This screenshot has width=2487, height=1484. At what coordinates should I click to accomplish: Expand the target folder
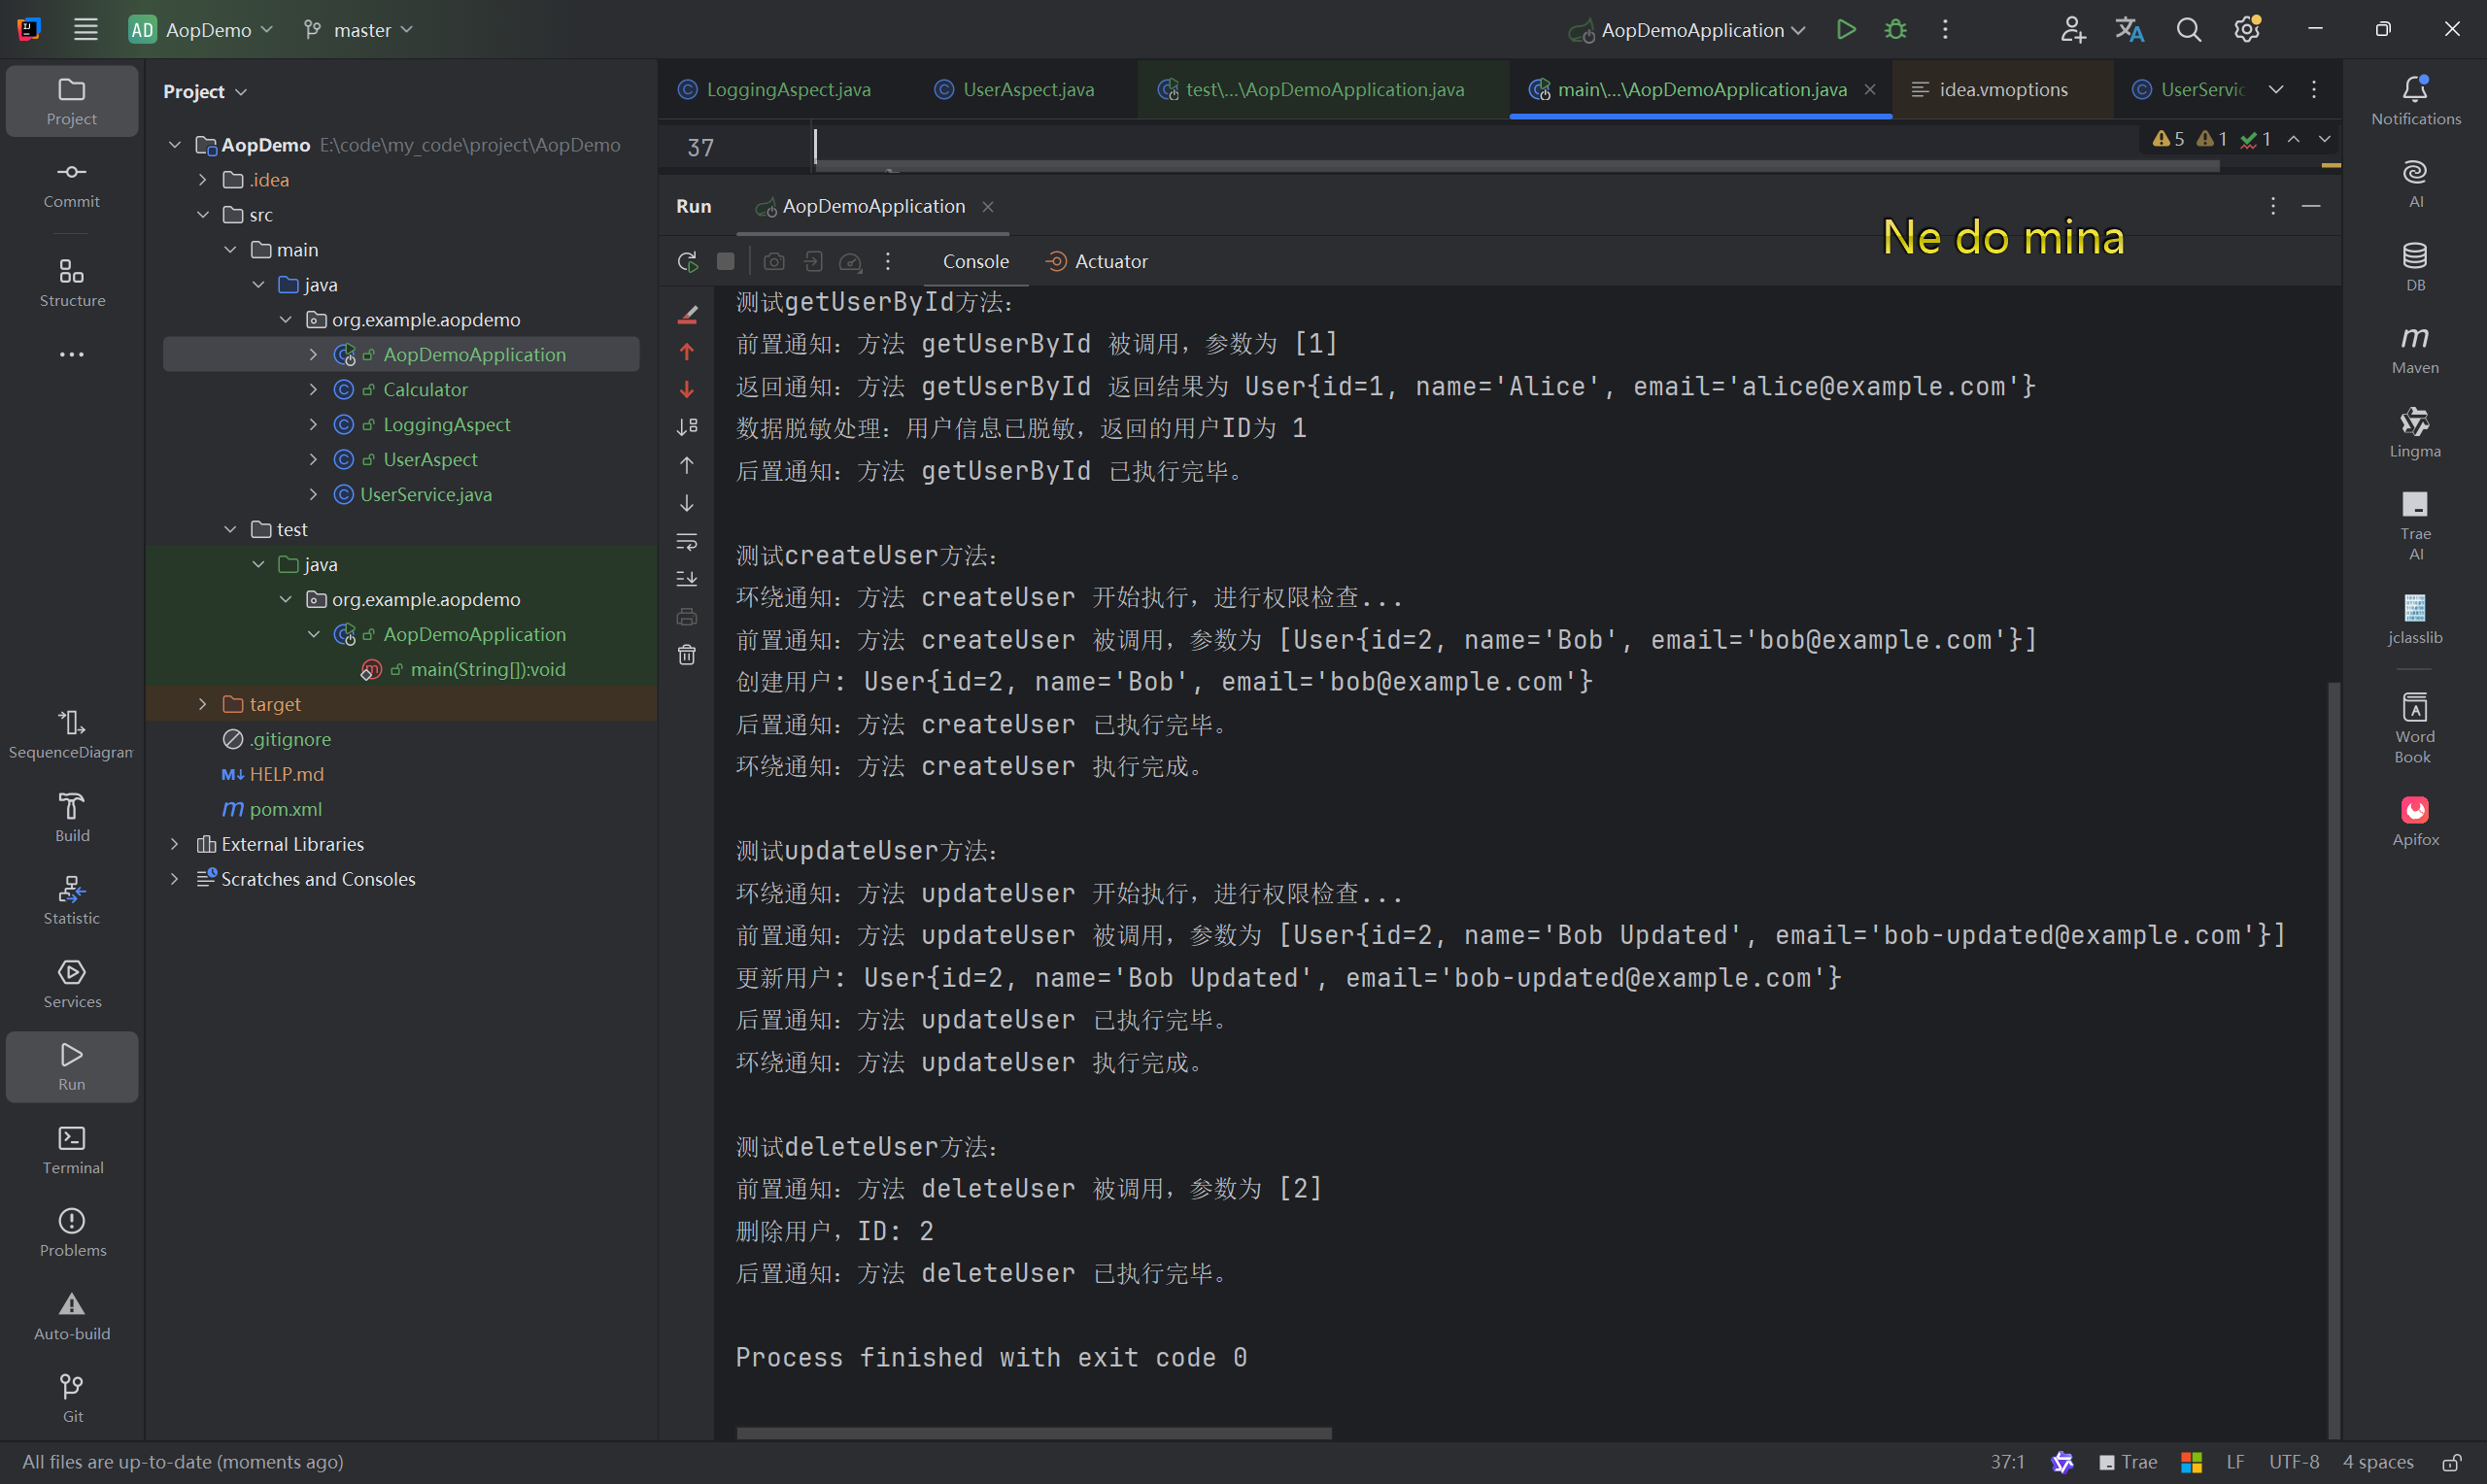[x=203, y=704]
